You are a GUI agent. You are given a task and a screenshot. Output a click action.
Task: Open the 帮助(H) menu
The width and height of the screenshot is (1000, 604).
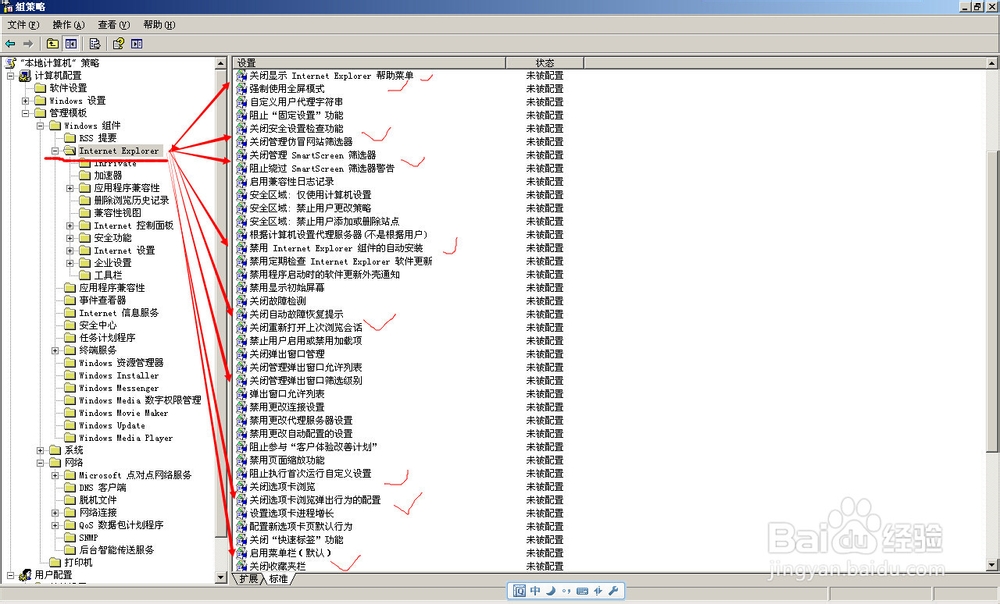[x=159, y=25]
